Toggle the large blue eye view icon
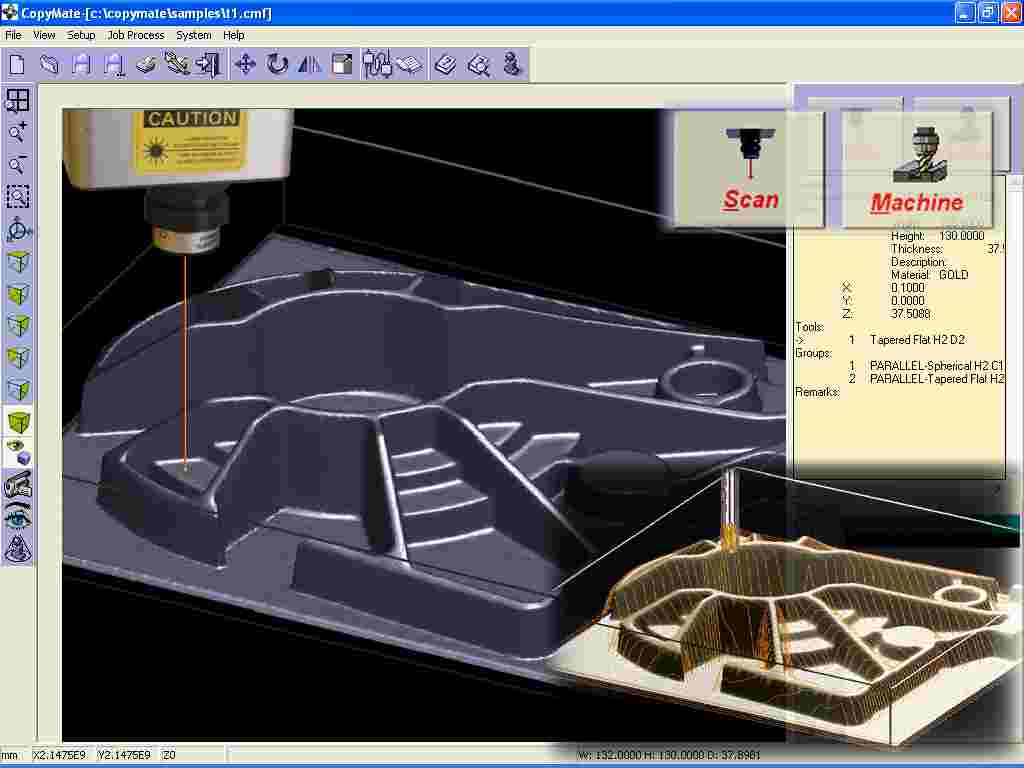Viewport: 1024px width, 768px height. click(18, 517)
